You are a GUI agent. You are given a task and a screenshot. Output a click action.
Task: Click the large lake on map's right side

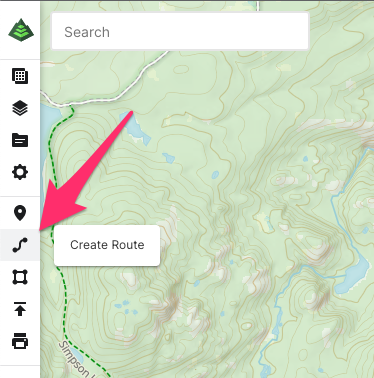coord(353,274)
